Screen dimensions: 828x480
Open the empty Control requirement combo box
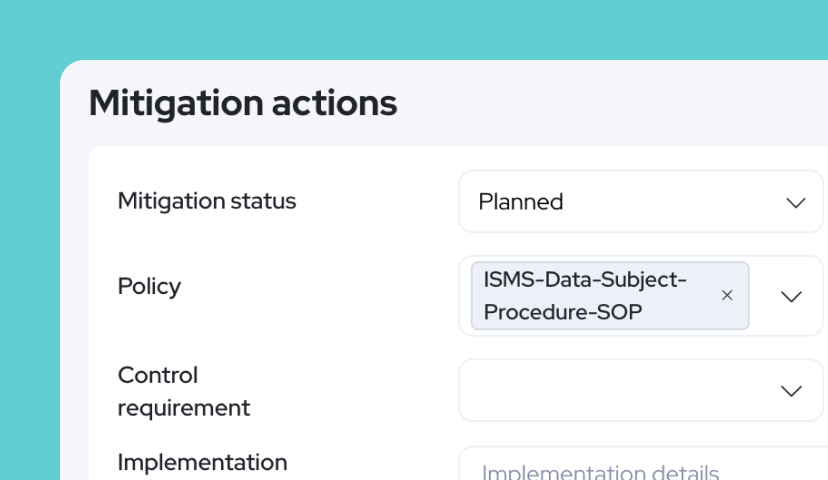620,391
